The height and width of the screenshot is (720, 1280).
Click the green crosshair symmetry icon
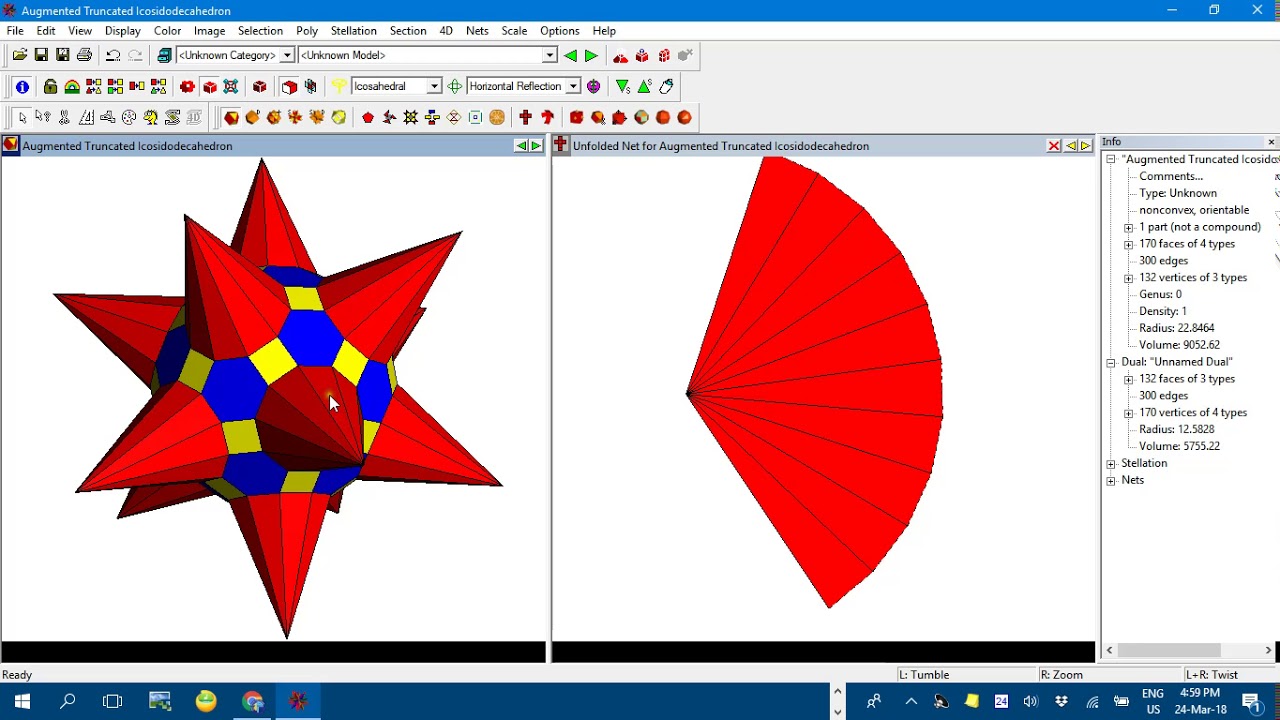click(454, 86)
